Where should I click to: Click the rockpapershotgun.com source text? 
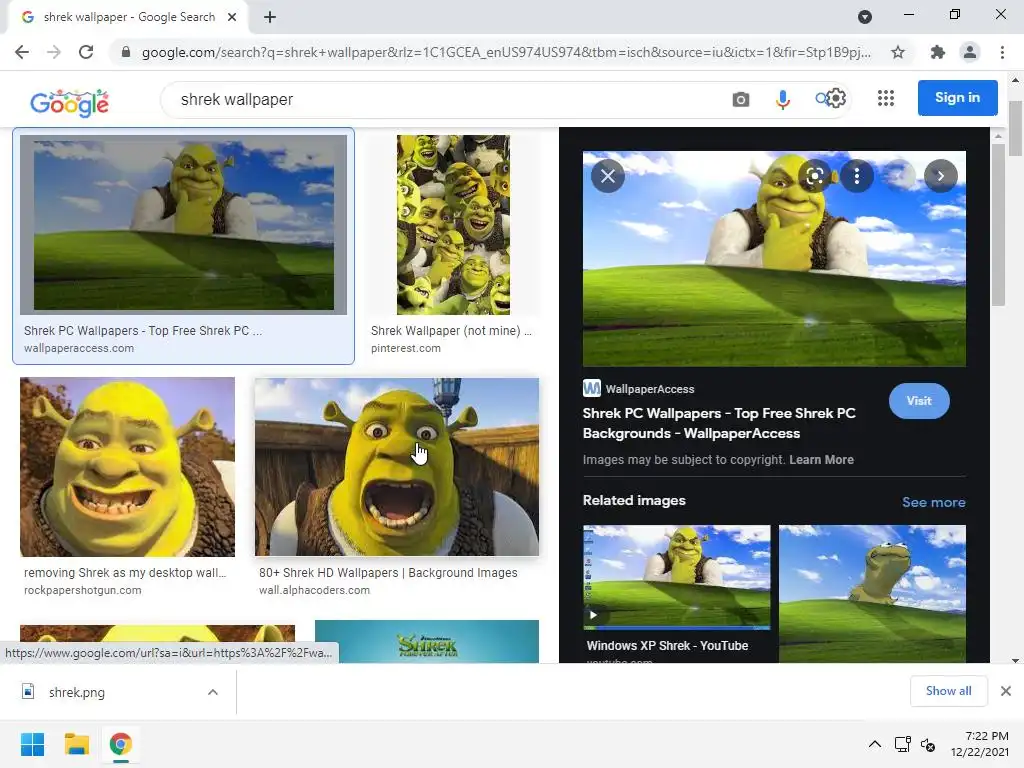(x=82, y=590)
